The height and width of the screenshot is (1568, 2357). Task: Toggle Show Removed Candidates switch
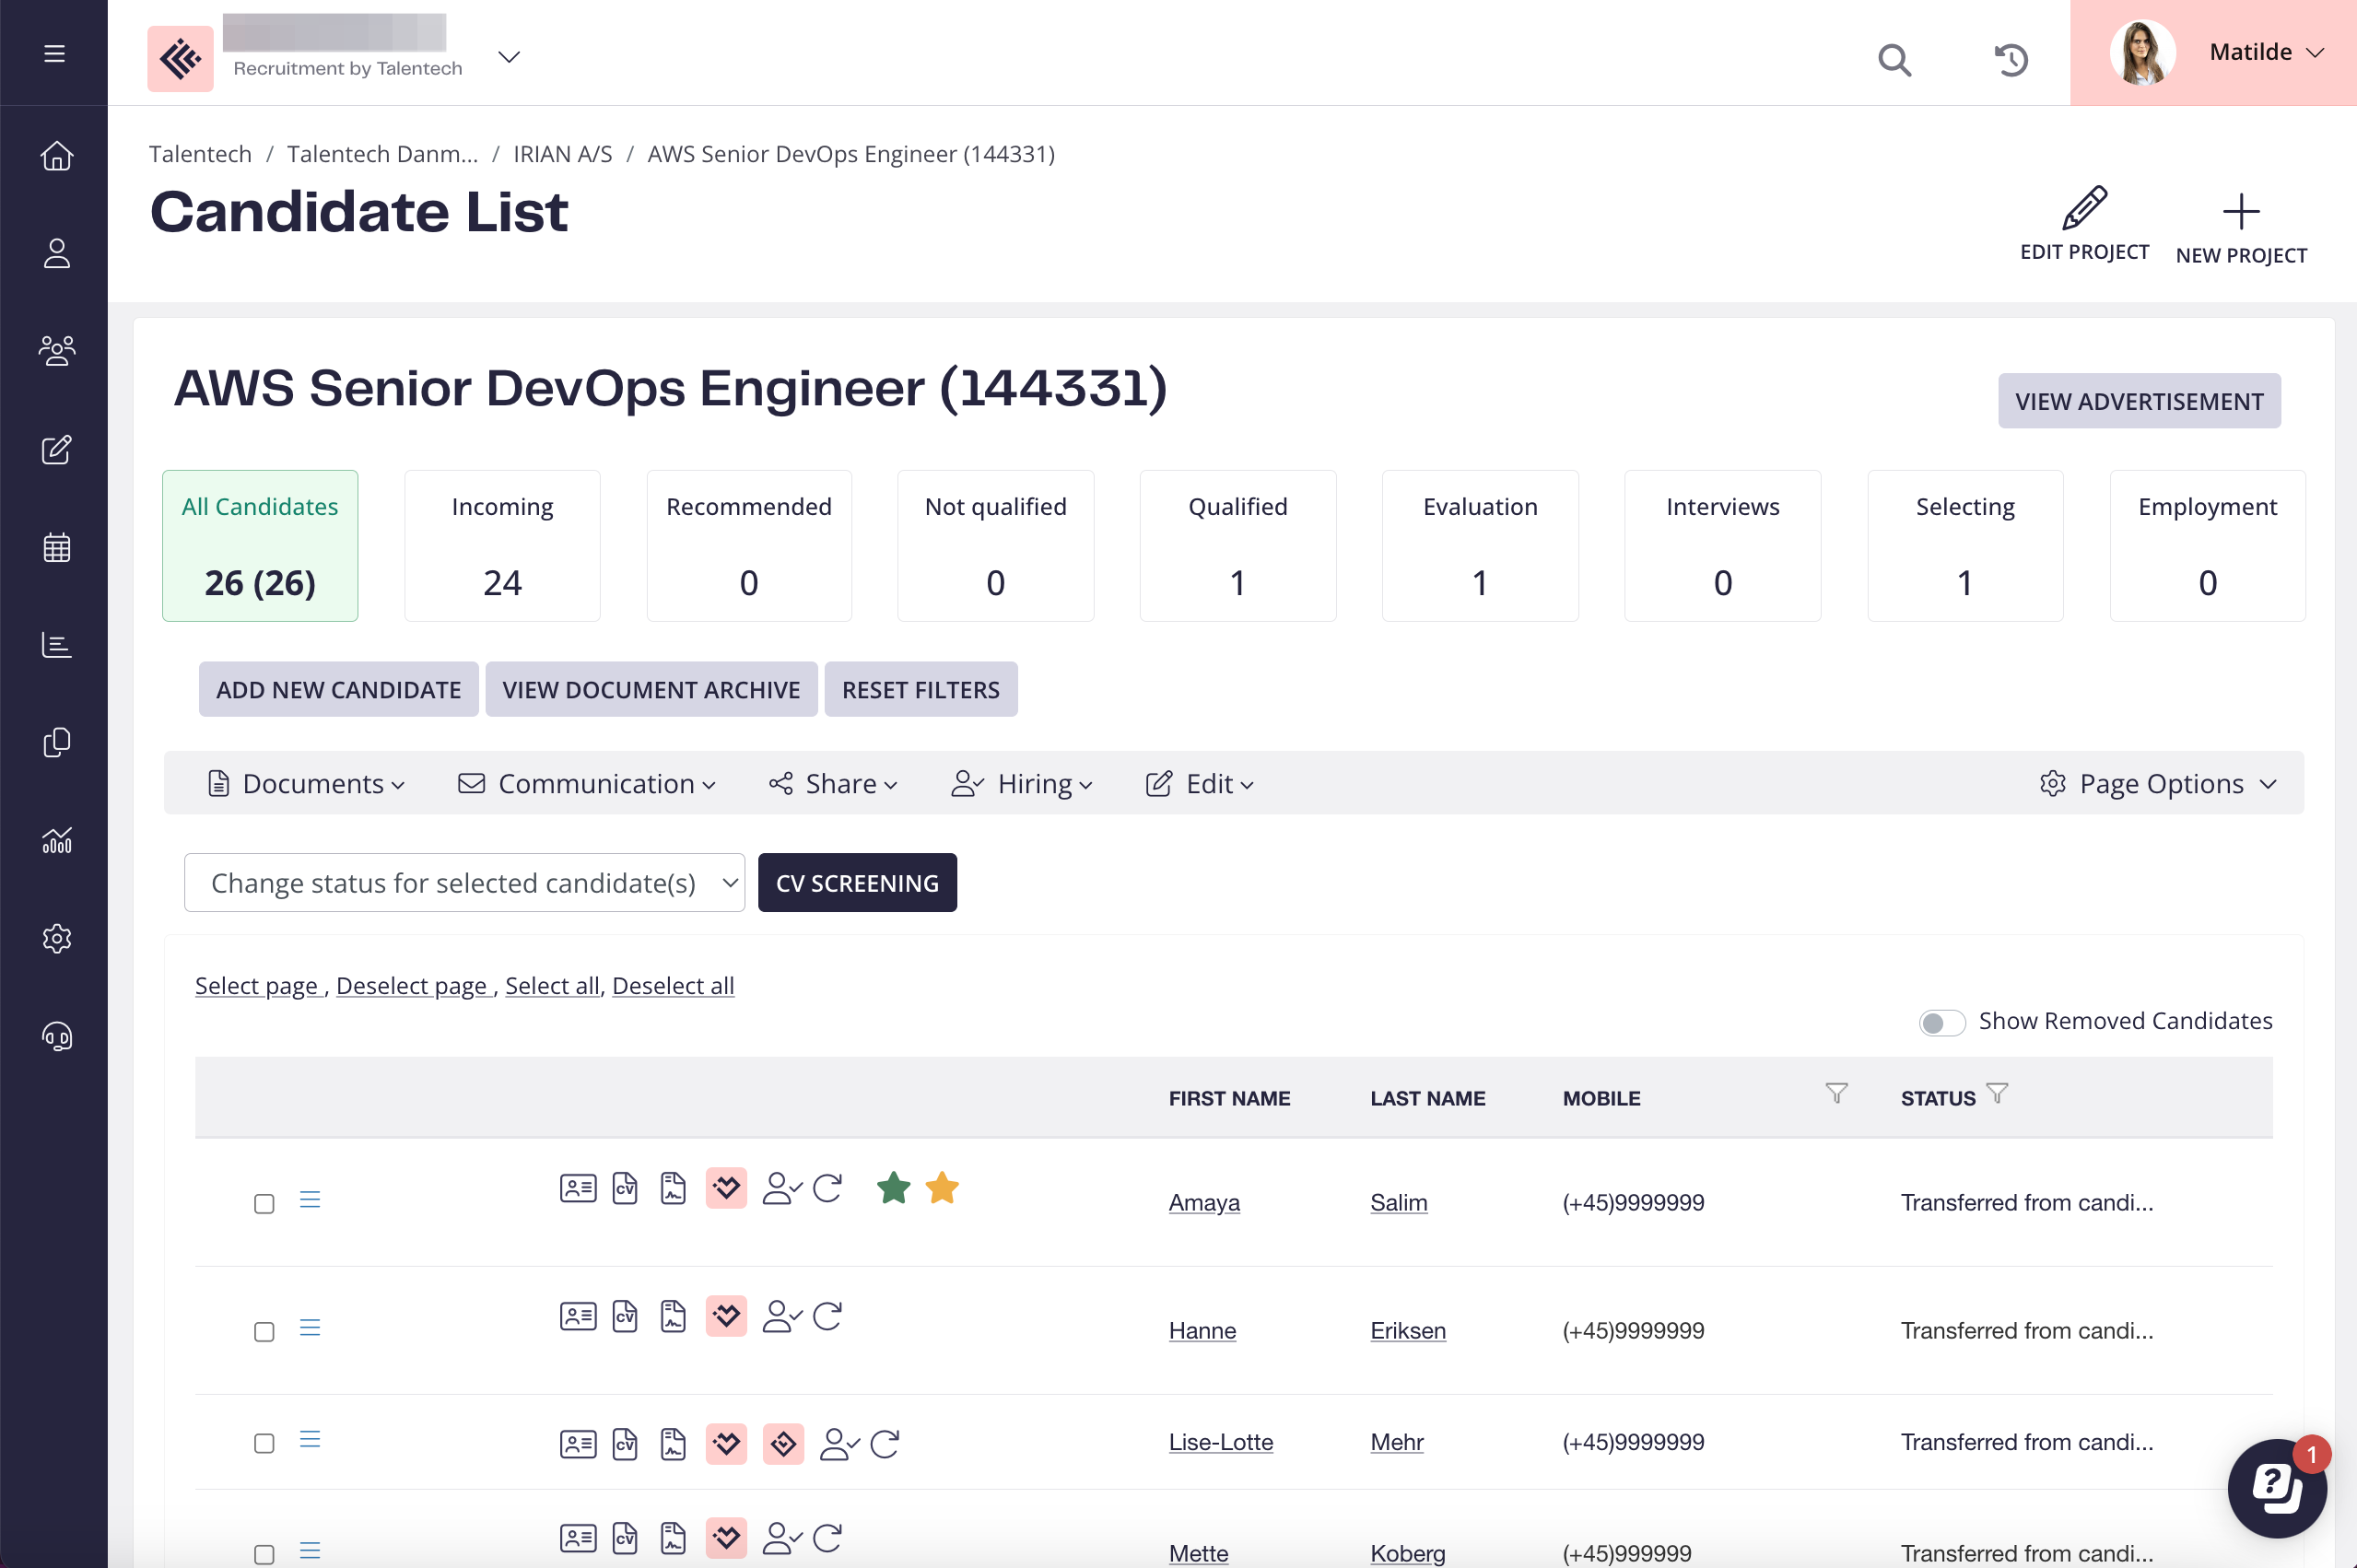coord(1941,1022)
